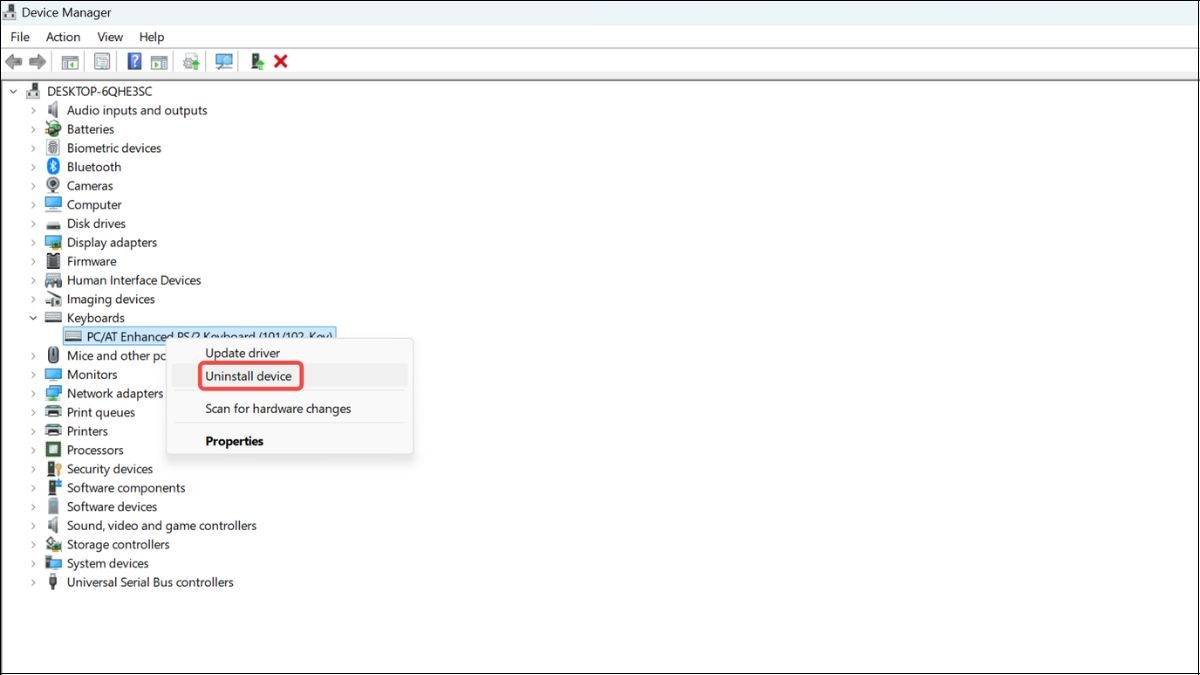Click the Back arrow toolbar icon
The width and height of the screenshot is (1200, 675).
(14, 62)
